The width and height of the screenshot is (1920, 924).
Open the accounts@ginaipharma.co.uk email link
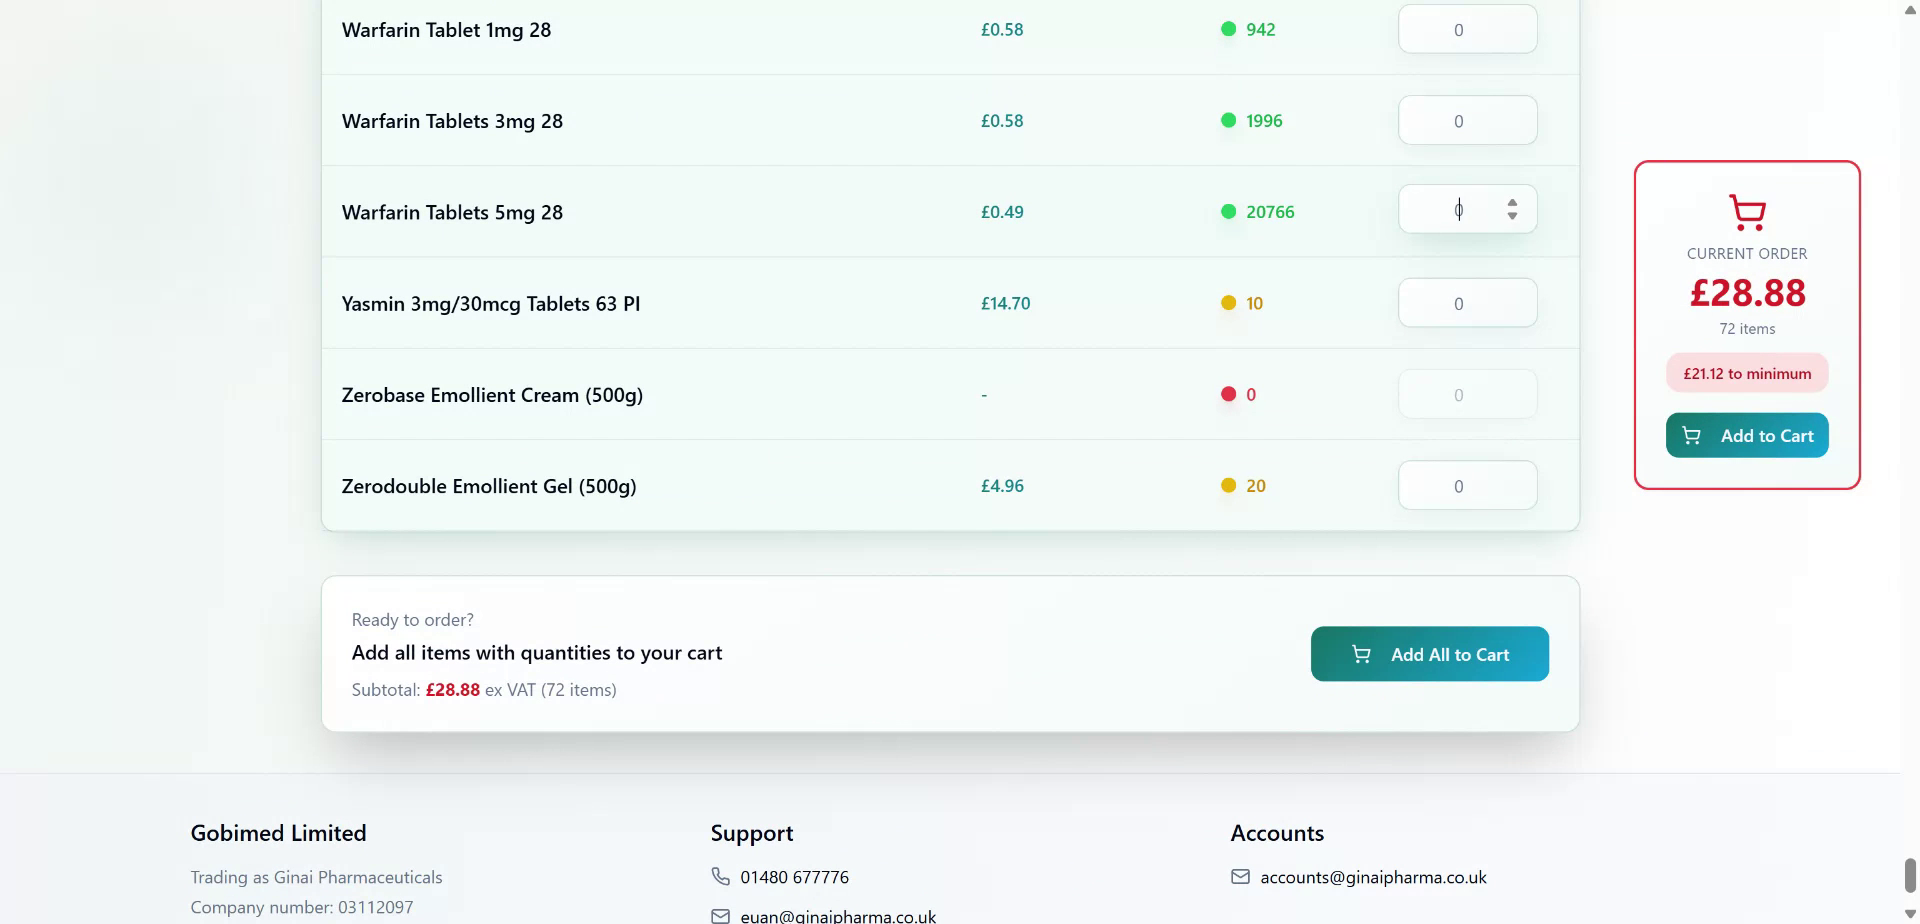1373,876
